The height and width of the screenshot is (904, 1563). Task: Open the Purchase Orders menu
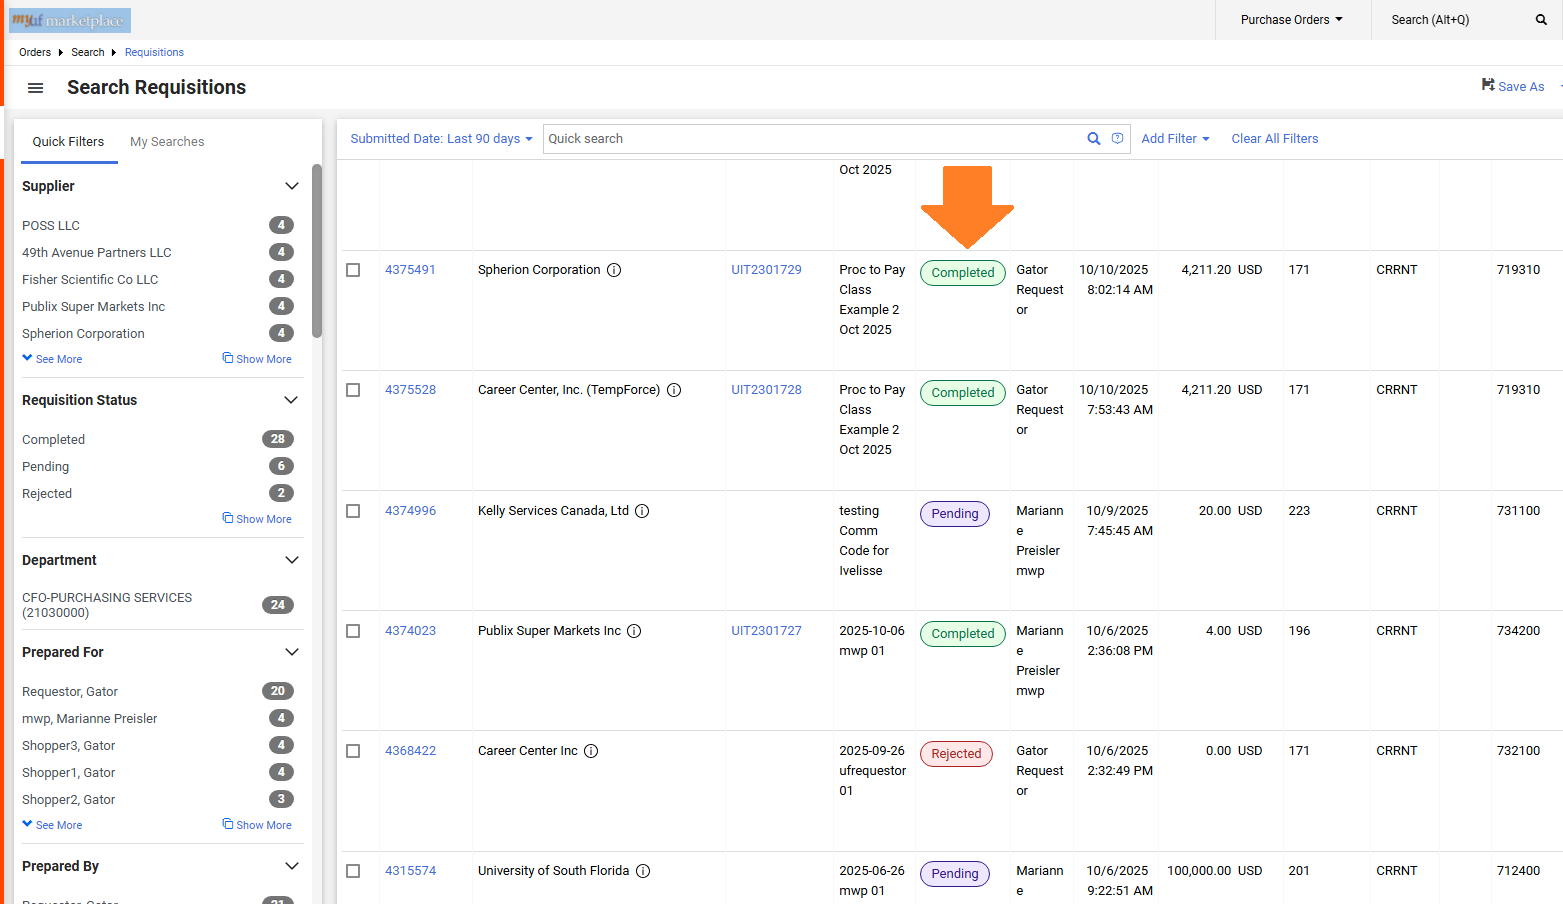[x=1291, y=20]
